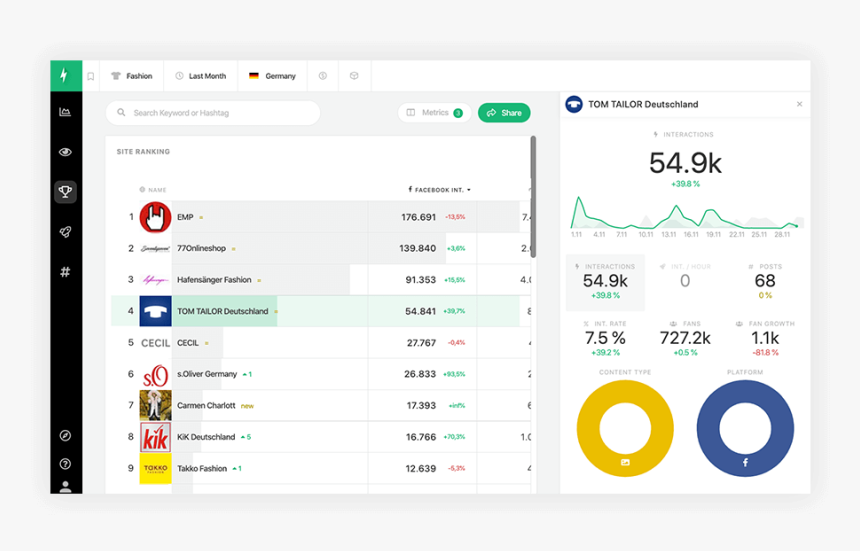The image size is (860, 551).
Task: Click the Name column header
Action: [x=152, y=190]
